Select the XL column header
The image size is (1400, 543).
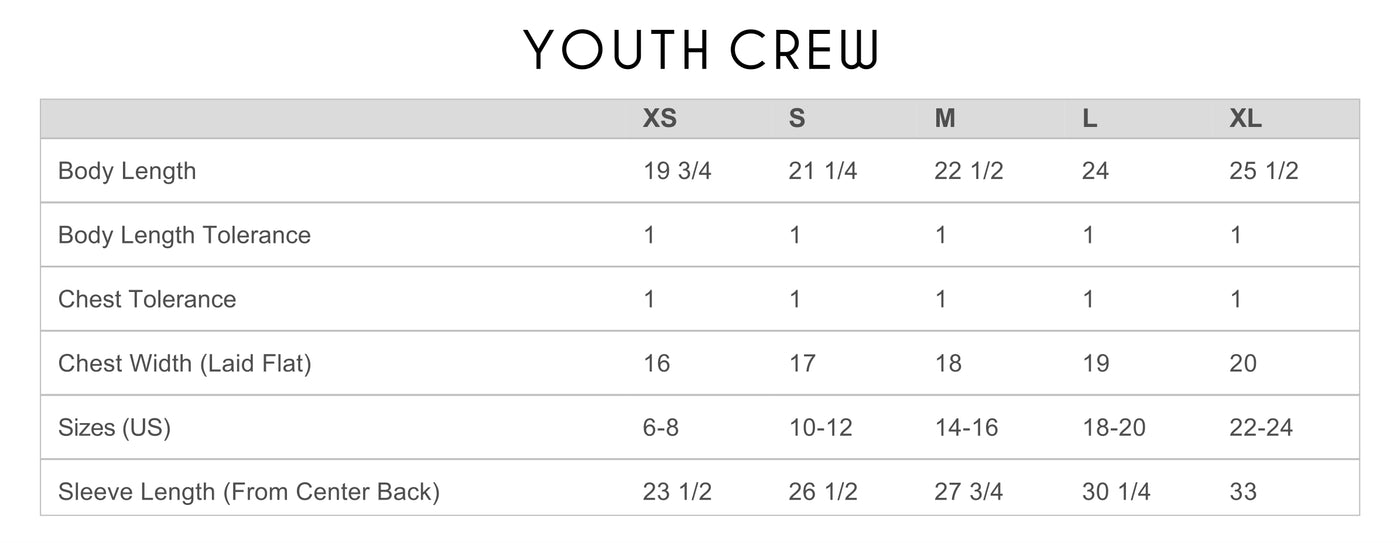point(1245,119)
